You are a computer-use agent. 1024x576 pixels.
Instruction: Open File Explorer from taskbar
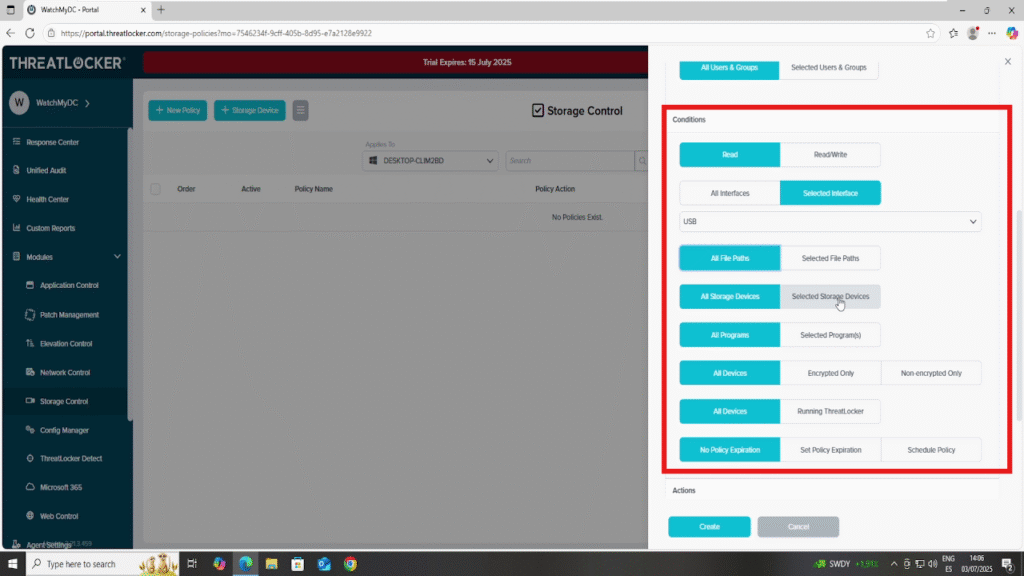point(272,564)
